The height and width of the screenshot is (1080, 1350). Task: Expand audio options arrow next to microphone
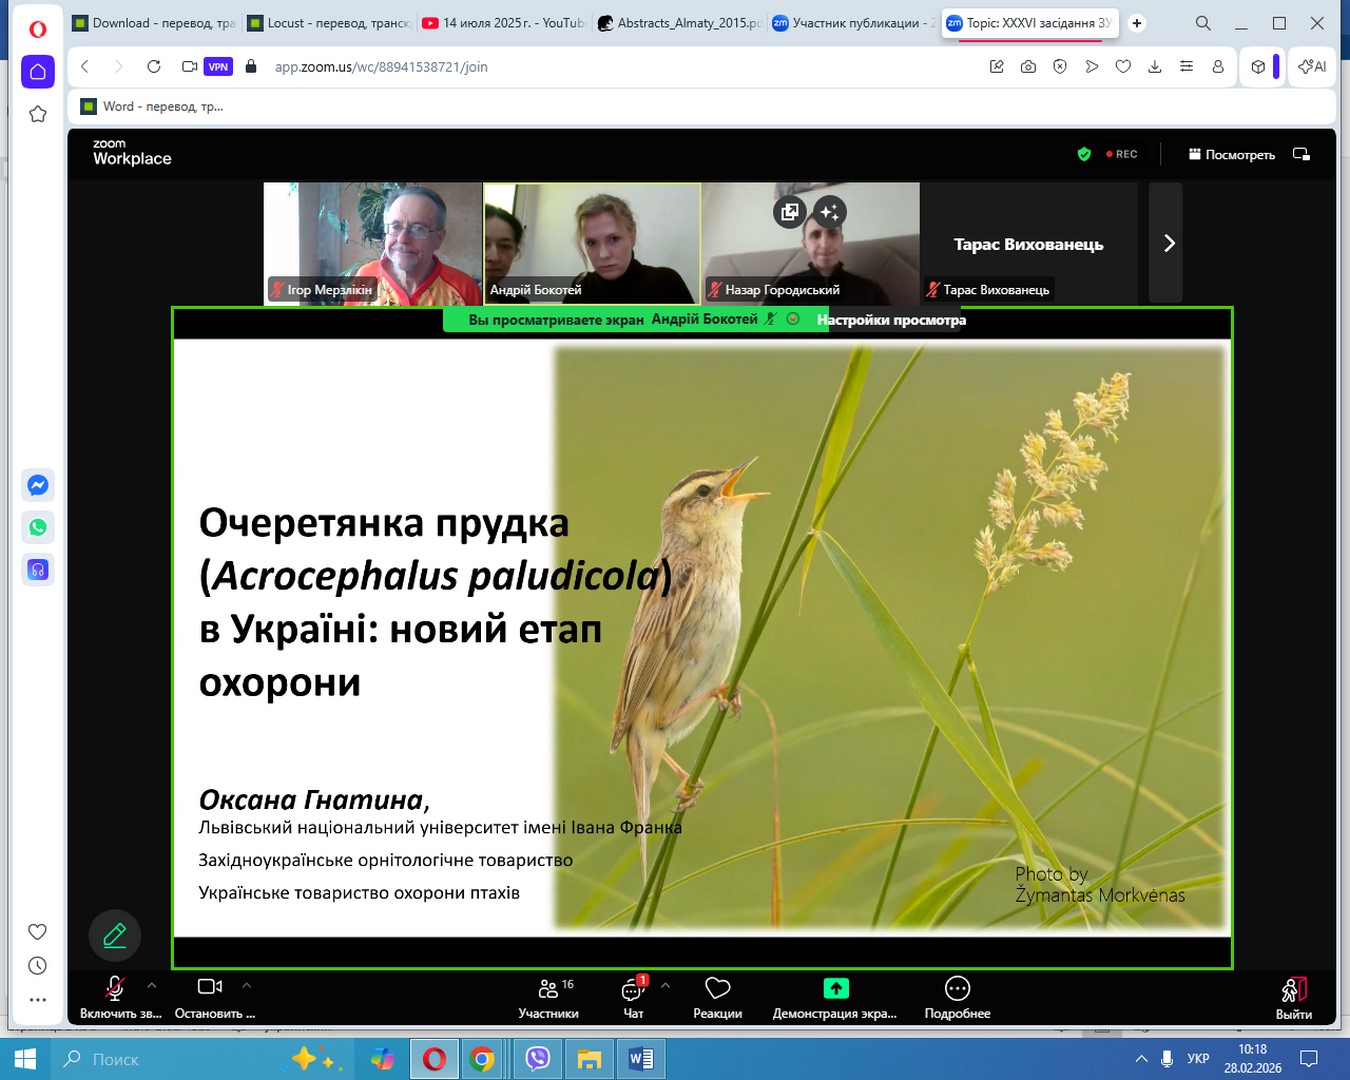coord(152,986)
